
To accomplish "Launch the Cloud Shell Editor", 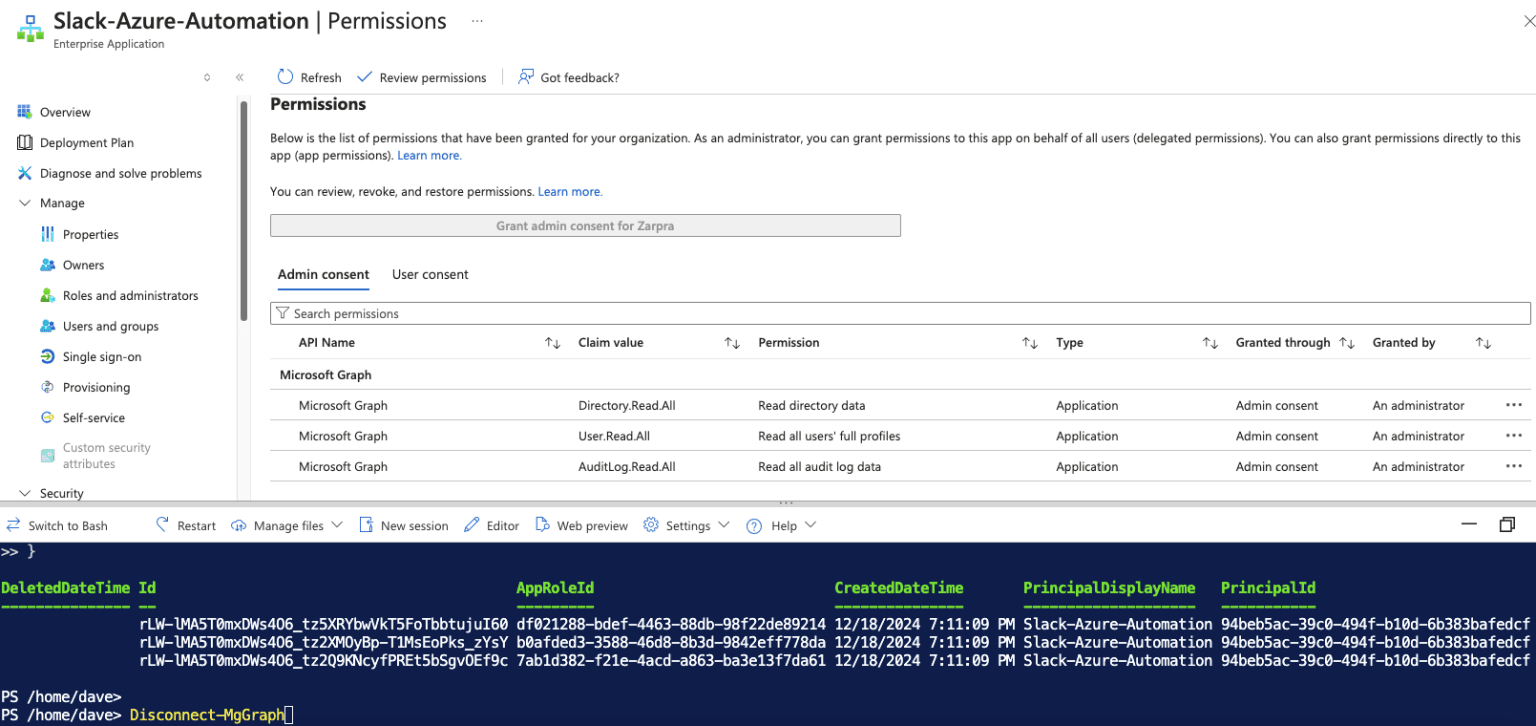I will (491, 524).
